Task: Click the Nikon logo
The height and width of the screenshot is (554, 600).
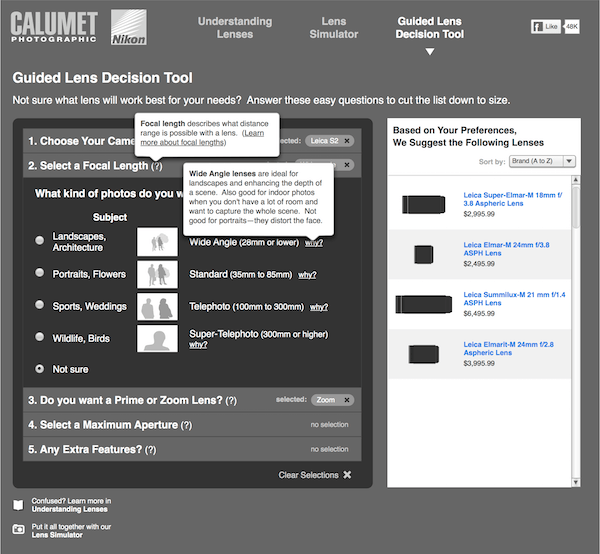Action: (129, 27)
